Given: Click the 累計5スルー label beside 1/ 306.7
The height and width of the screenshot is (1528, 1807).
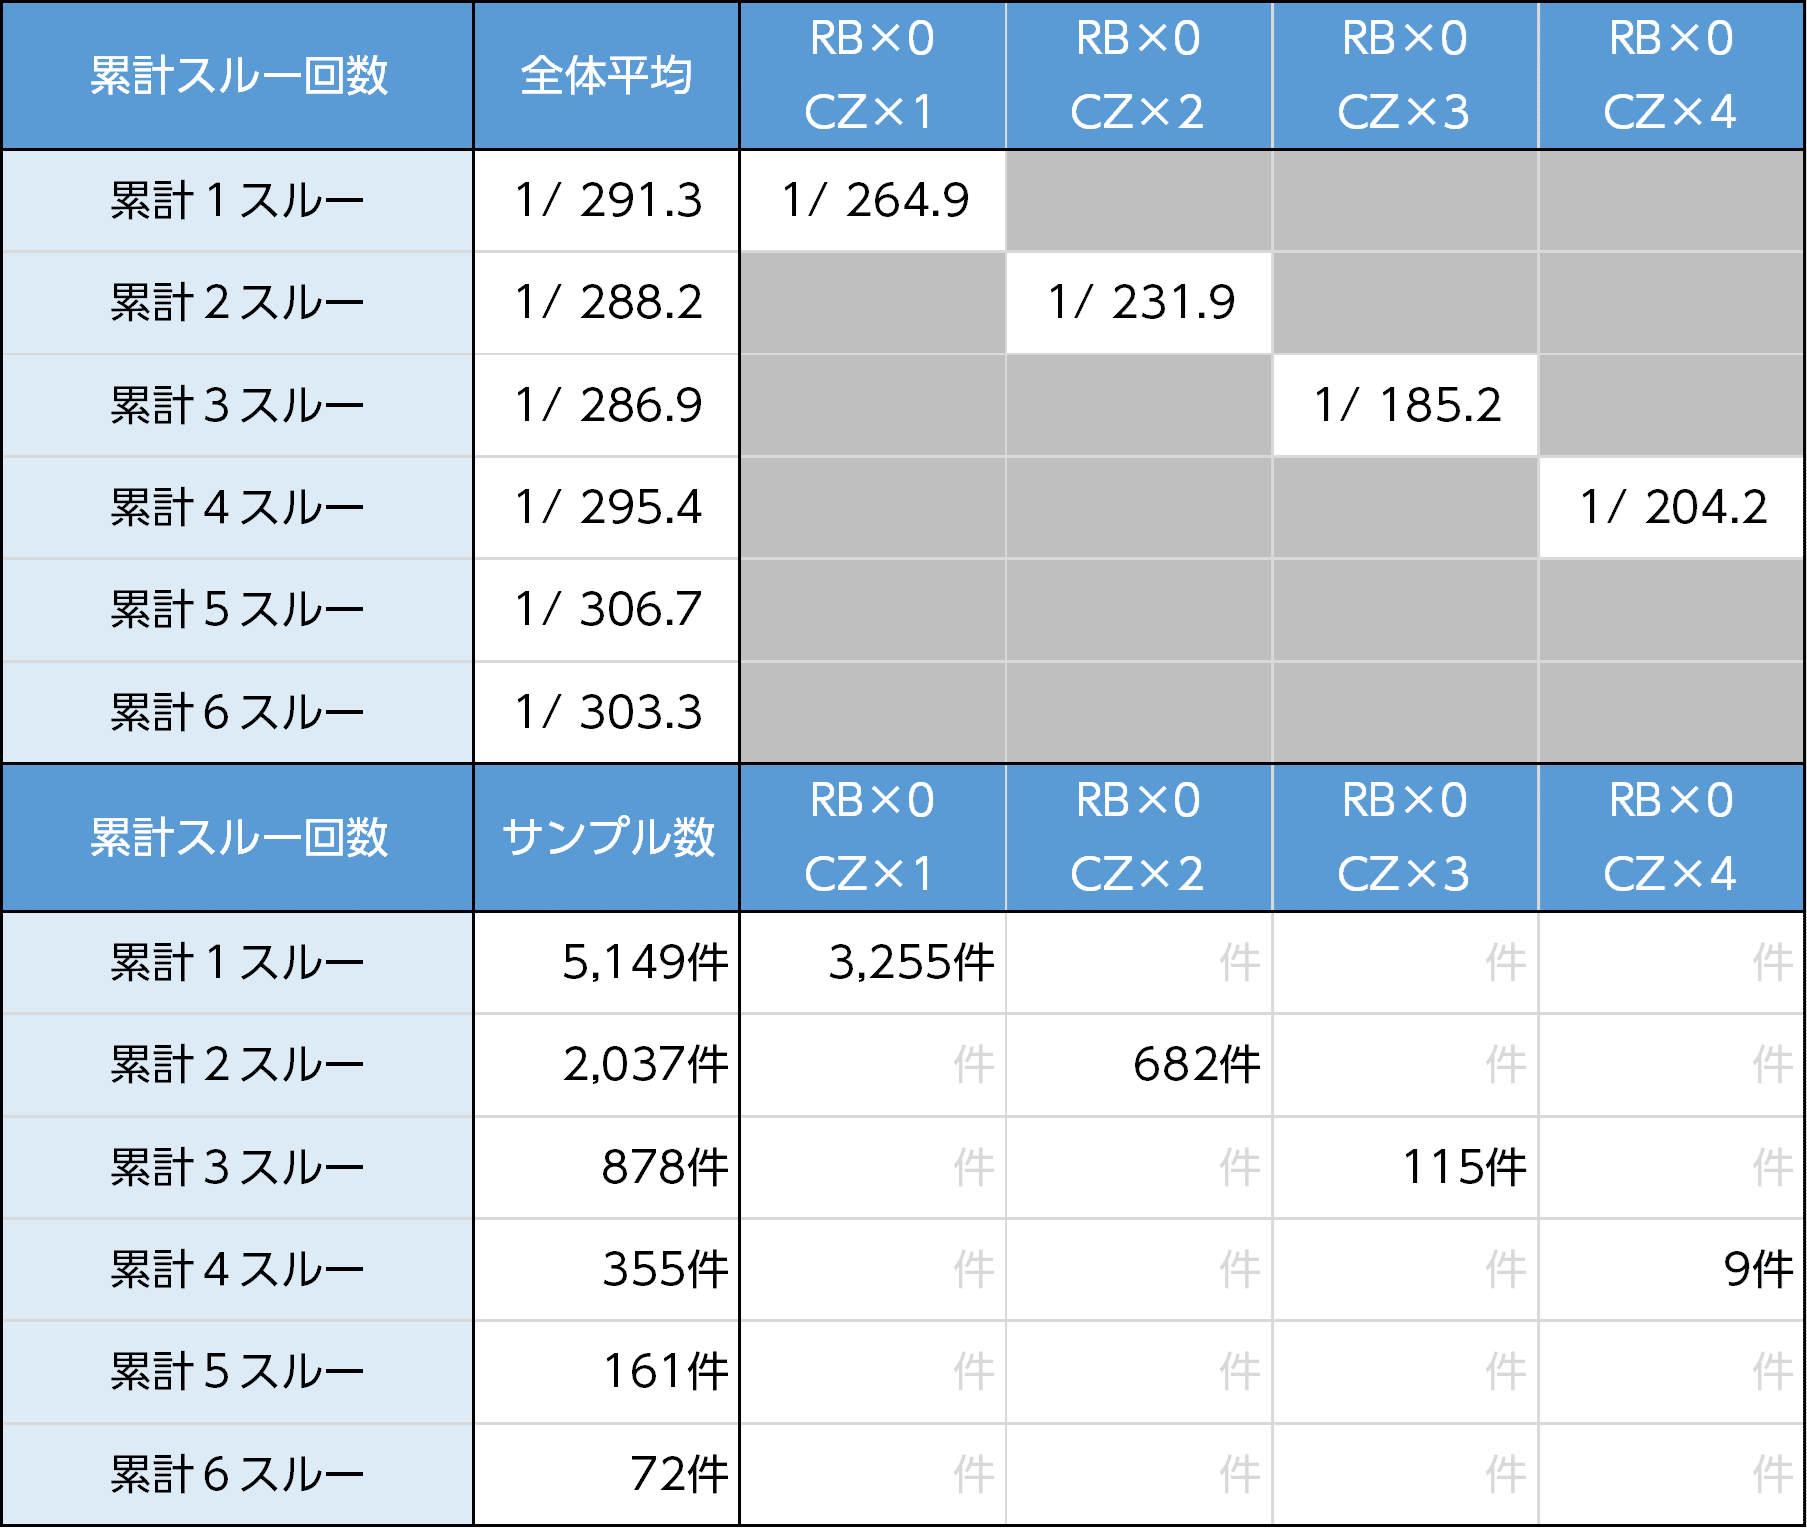Looking at the screenshot, I should point(238,609).
